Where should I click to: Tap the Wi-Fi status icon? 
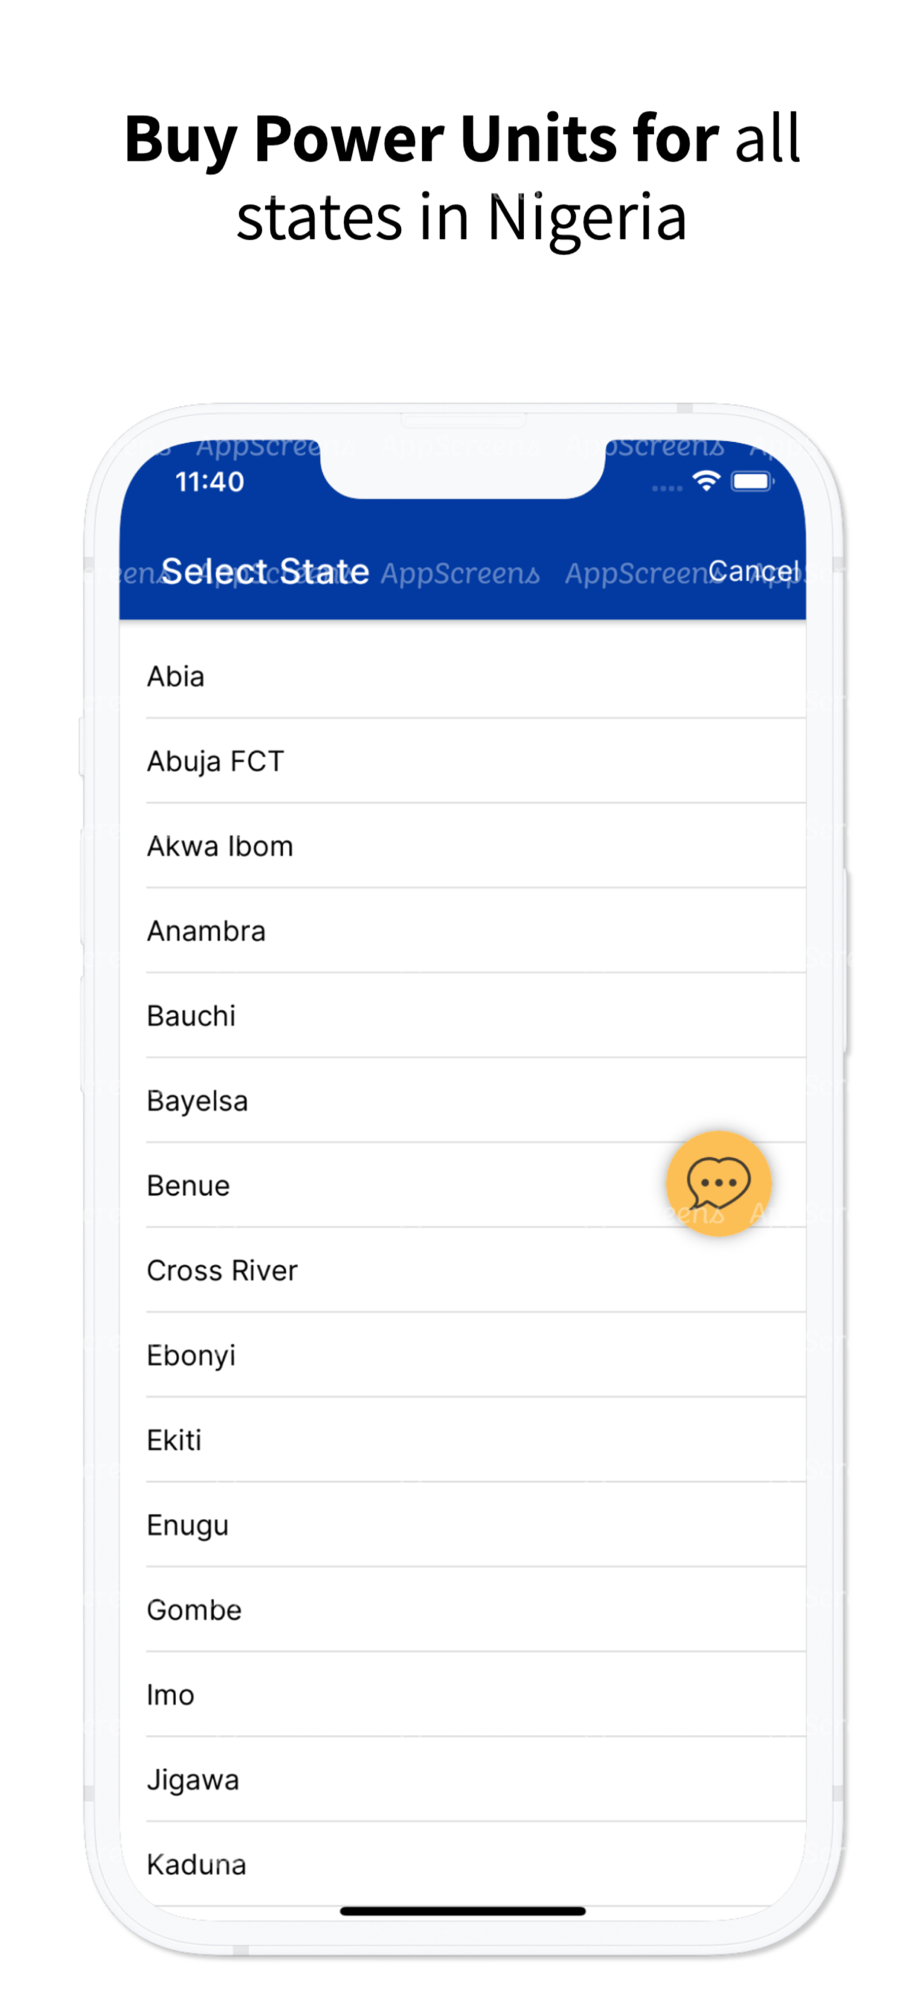point(707,481)
